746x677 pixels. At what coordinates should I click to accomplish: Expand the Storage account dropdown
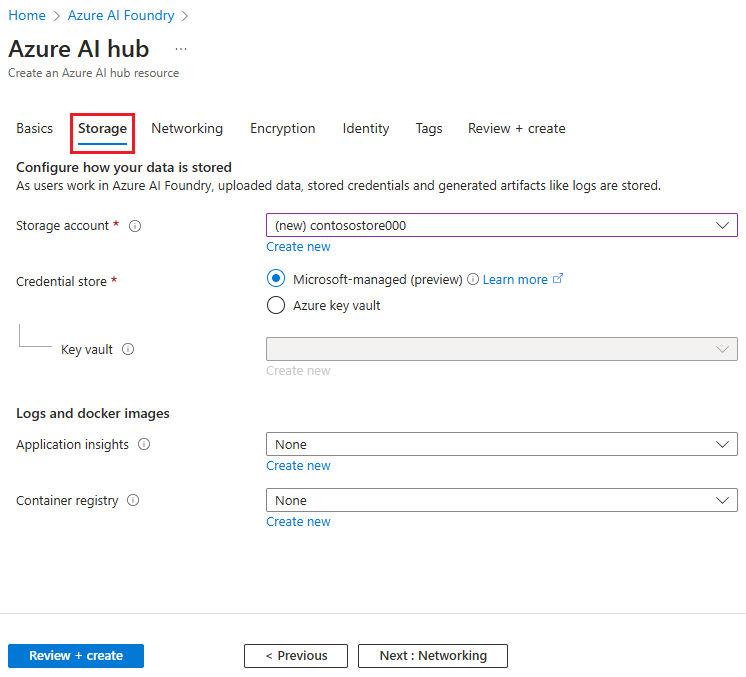pos(501,225)
